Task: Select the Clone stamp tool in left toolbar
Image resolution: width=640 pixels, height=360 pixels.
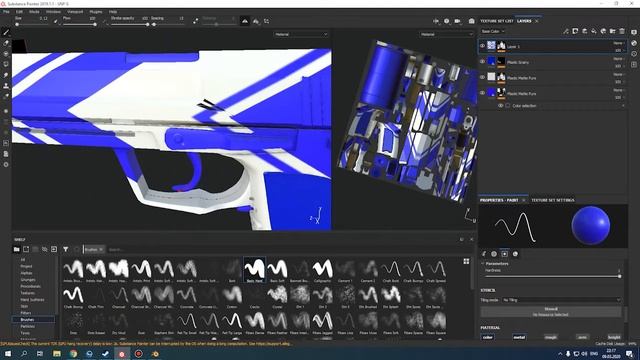Action: (x=6, y=86)
